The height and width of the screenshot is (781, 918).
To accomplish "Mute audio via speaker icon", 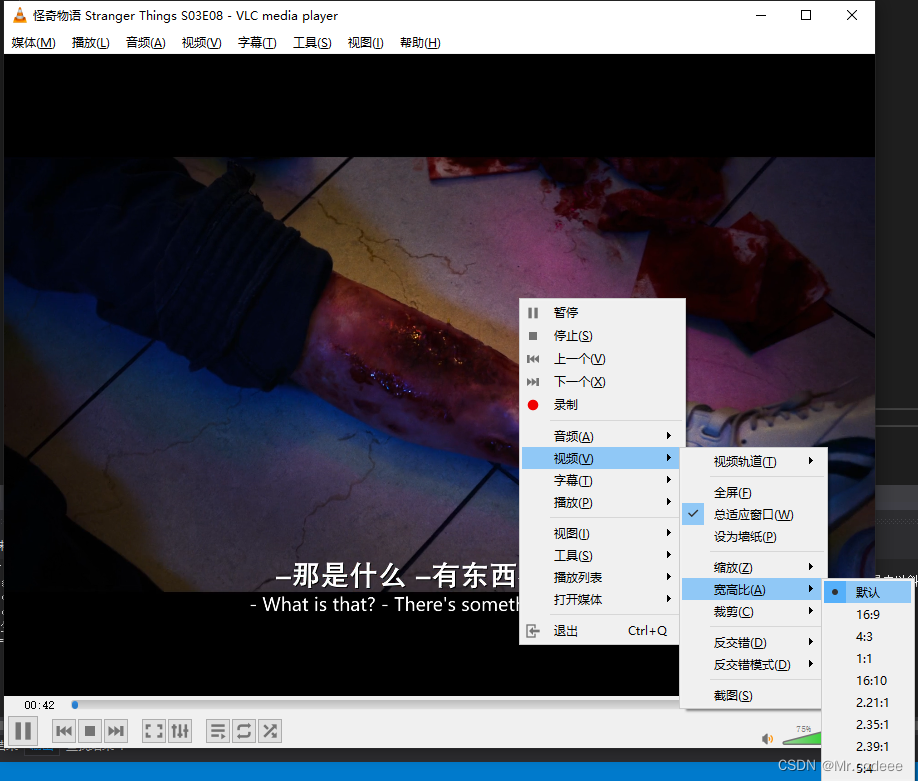I will 767,739.
